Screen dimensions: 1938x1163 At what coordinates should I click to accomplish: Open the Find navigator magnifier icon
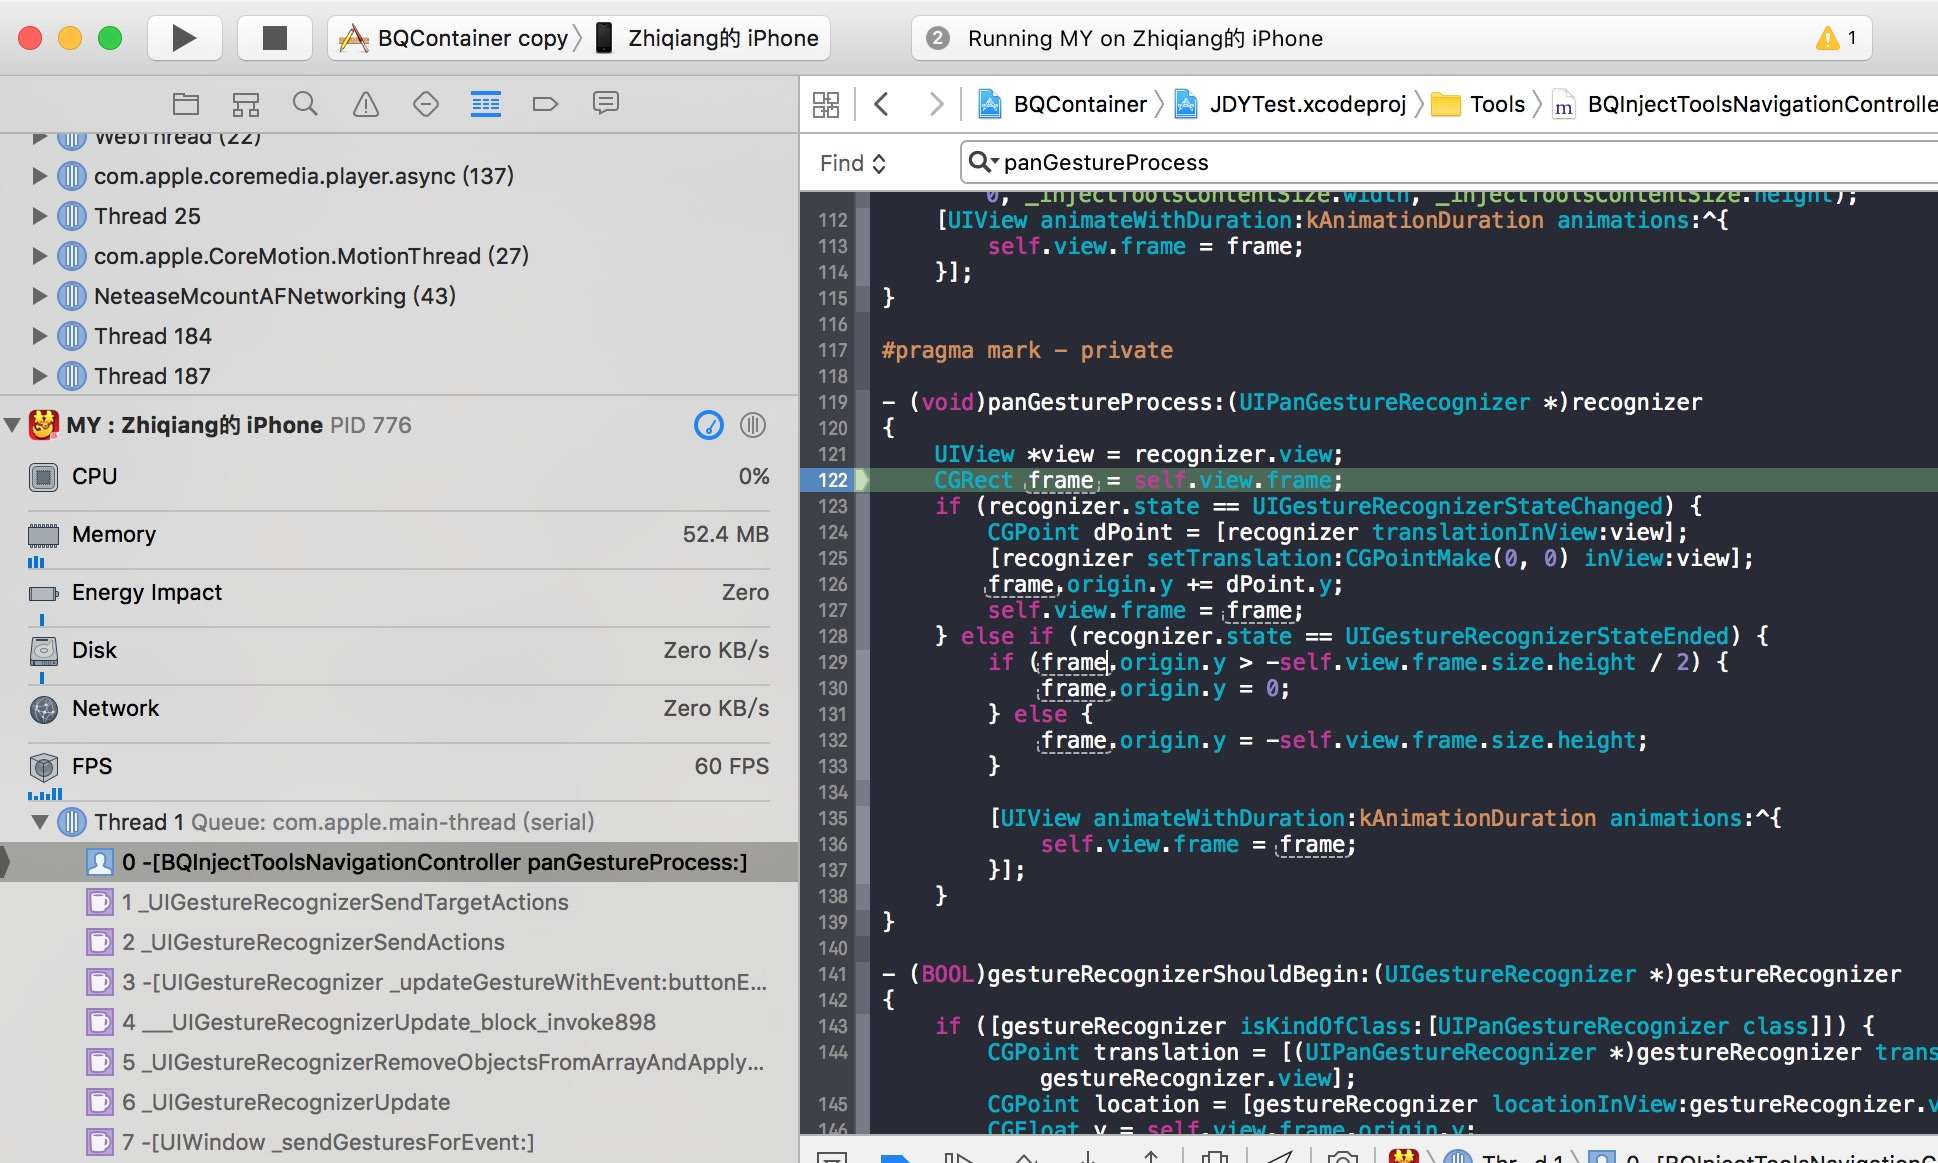point(306,103)
